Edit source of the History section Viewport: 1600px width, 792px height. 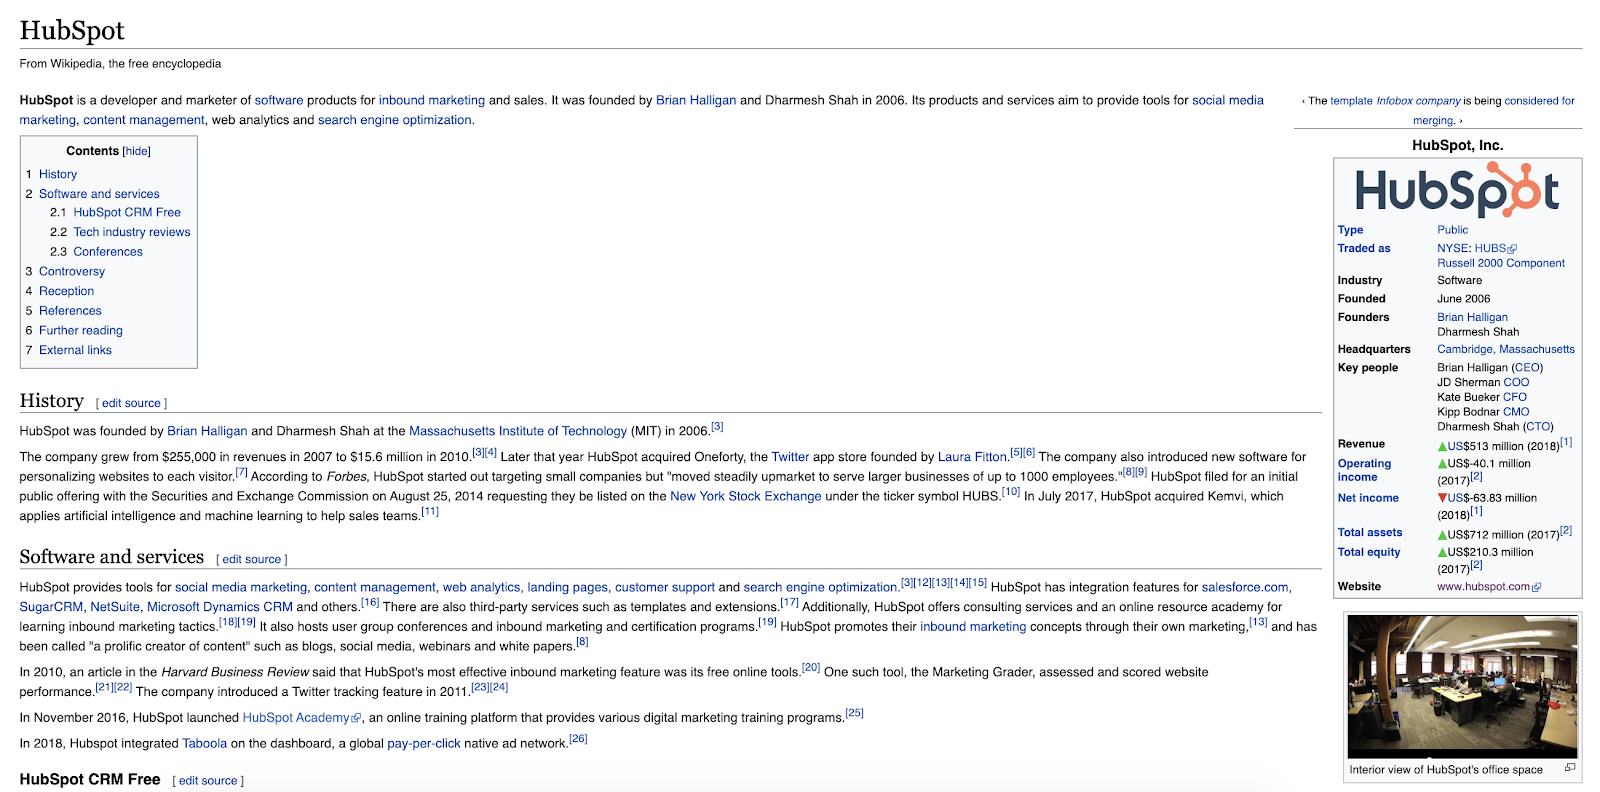point(131,403)
